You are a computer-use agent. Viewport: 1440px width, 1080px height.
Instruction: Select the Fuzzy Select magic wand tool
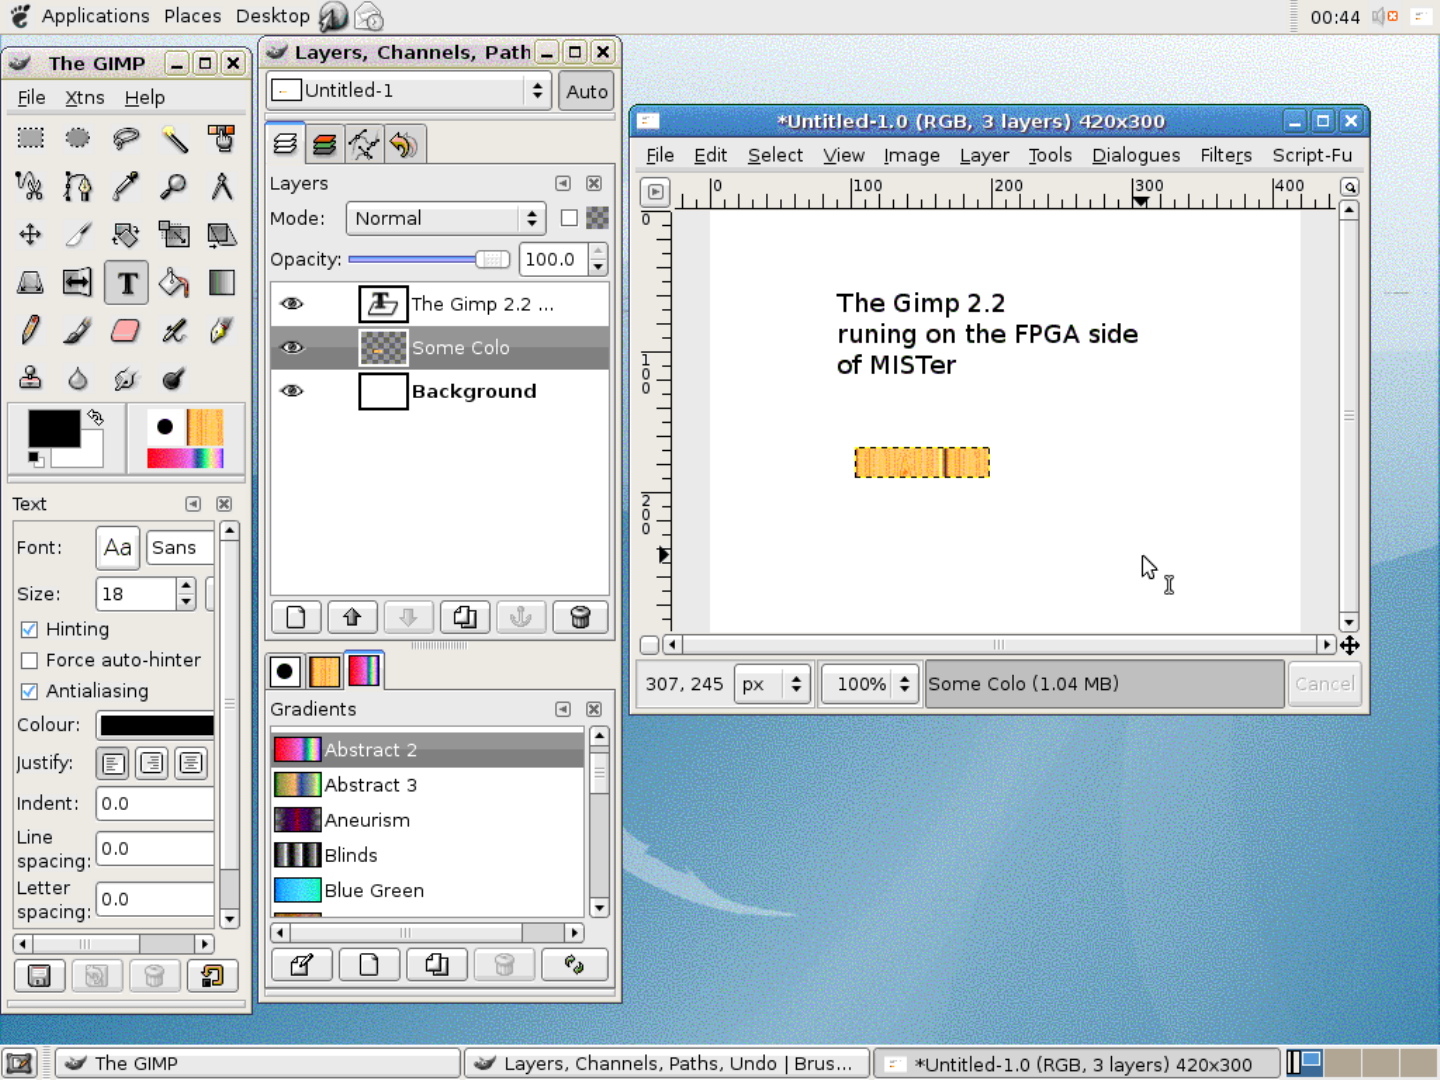pos(174,138)
